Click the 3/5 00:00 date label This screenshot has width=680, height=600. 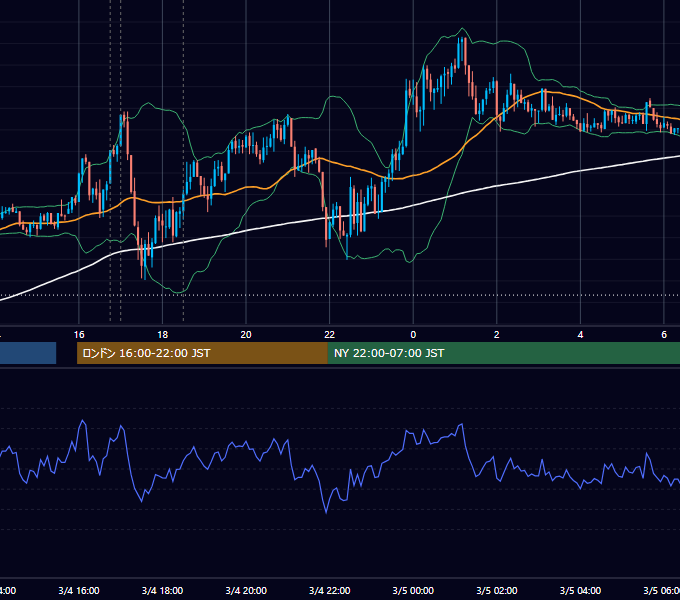(x=413, y=591)
